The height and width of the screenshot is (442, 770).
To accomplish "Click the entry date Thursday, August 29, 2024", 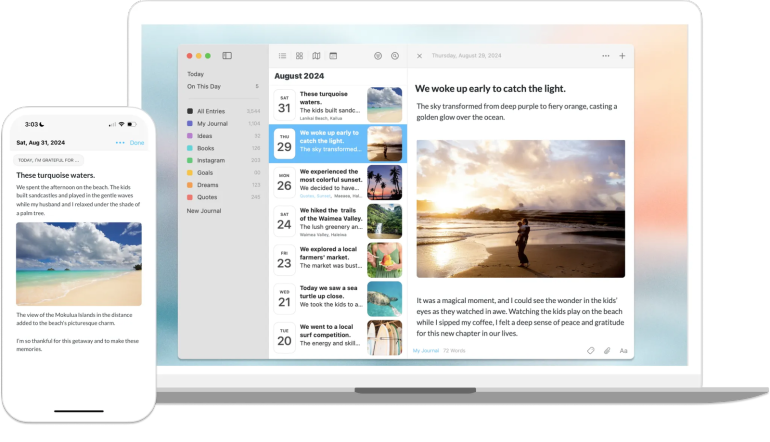I will tap(467, 56).
